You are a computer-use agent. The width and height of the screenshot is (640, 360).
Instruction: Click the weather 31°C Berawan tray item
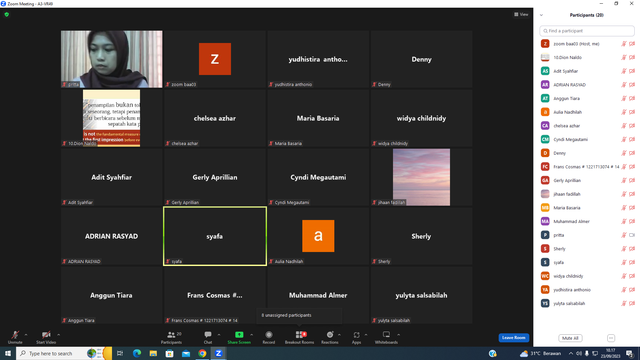click(540, 353)
